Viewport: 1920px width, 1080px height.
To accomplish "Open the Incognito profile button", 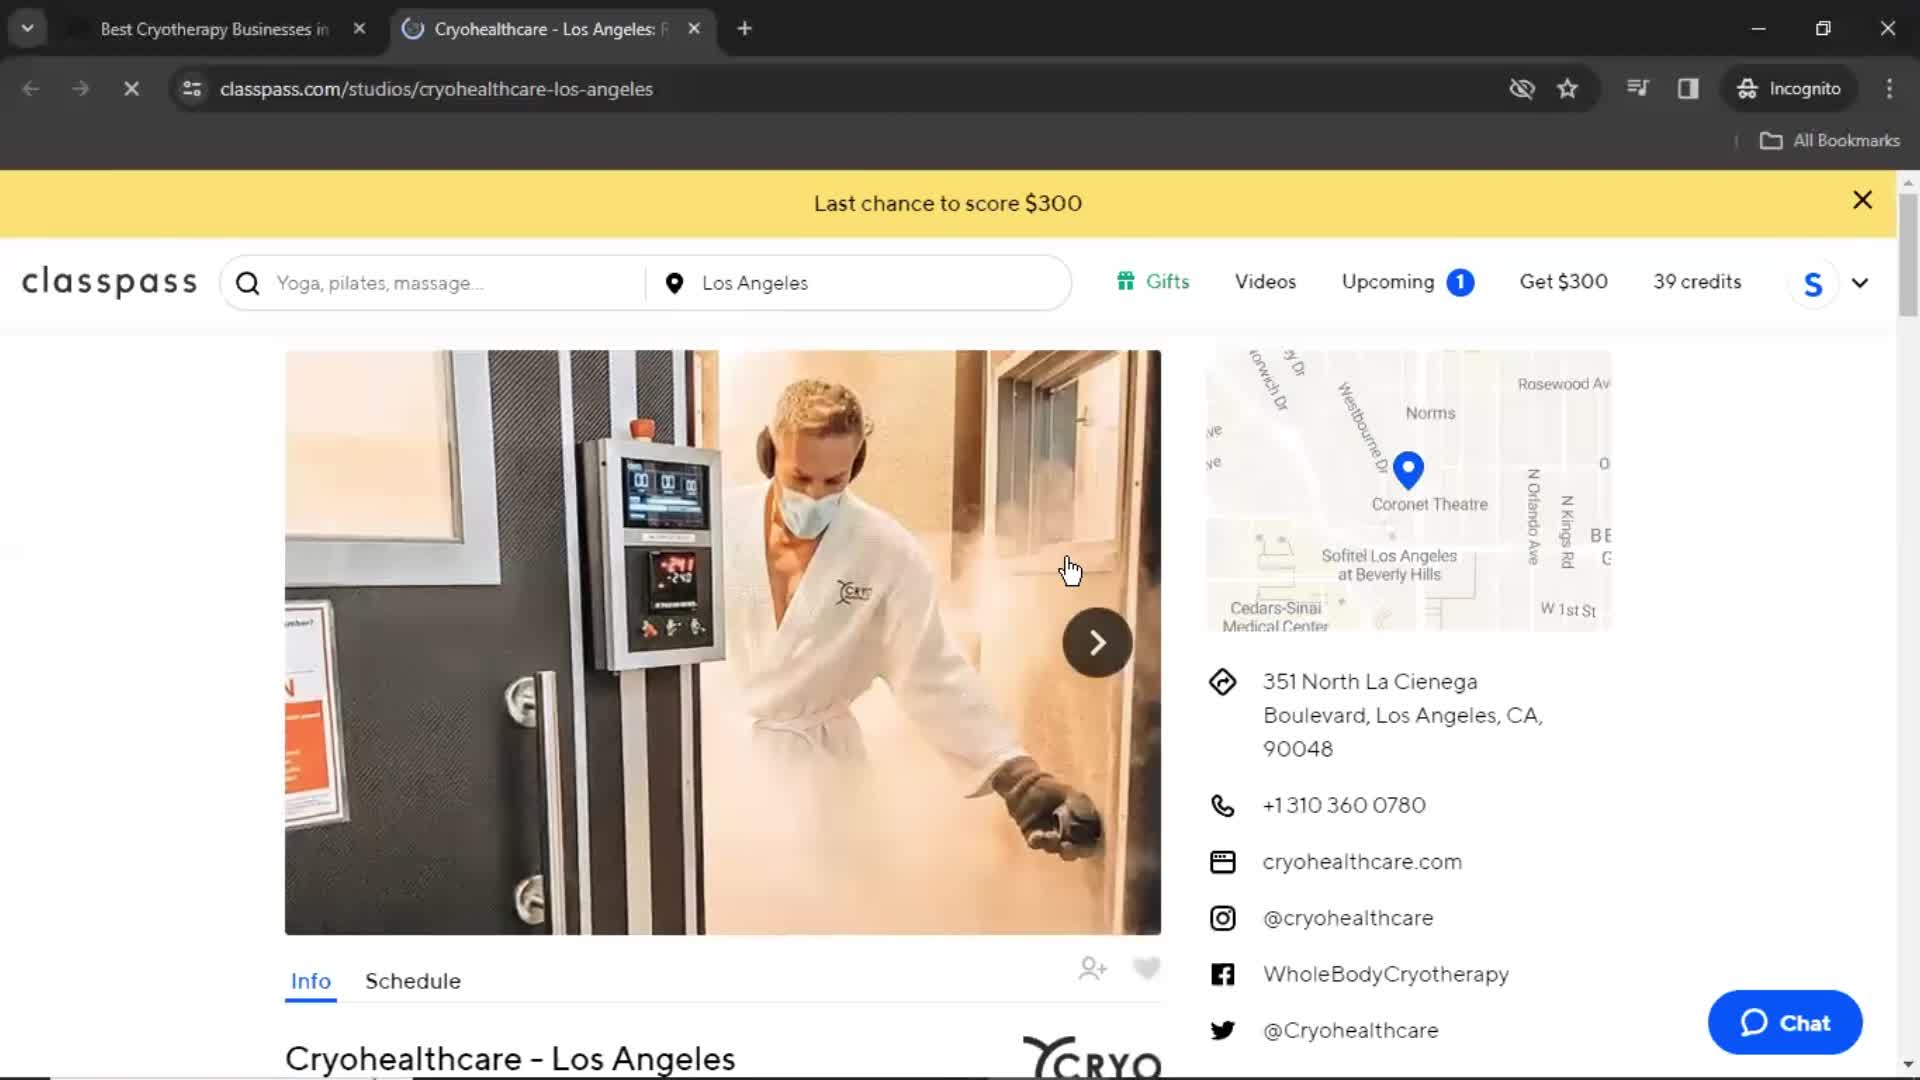I will click(x=1789, y=89).
